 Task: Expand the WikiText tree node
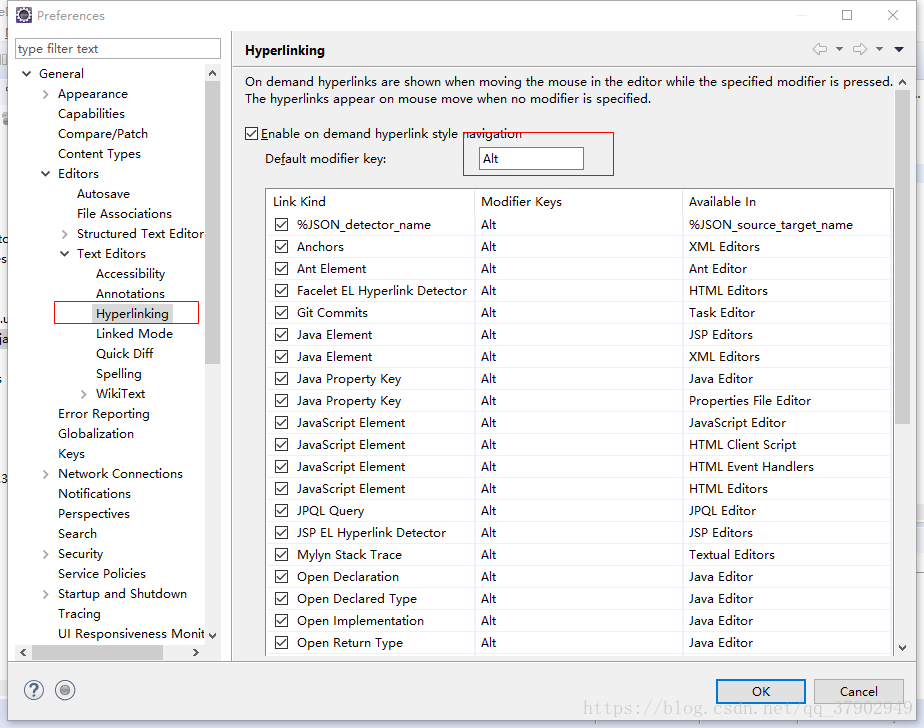pos(83,394)
